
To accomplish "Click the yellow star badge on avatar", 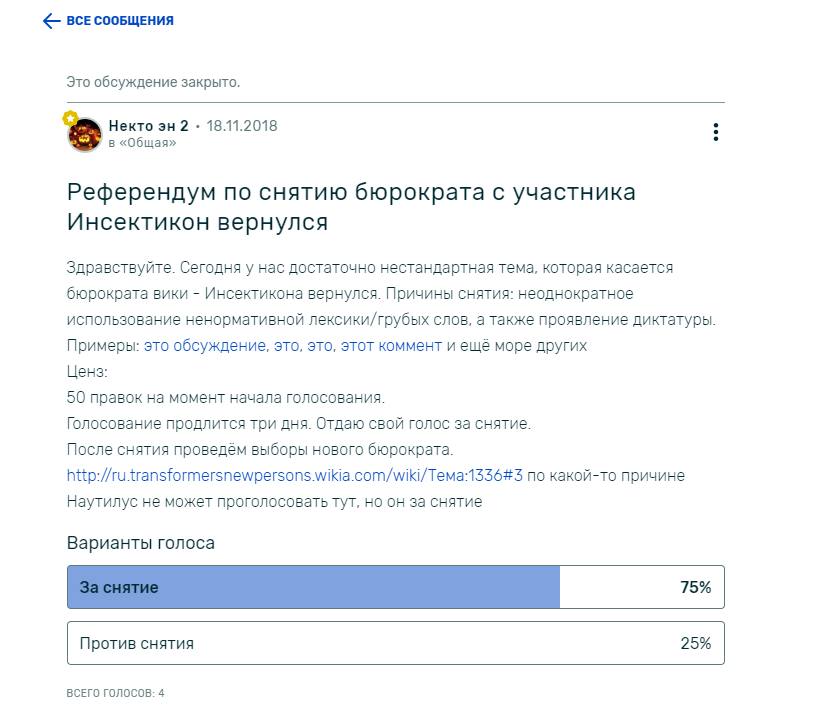I will (x=70, y=118).
